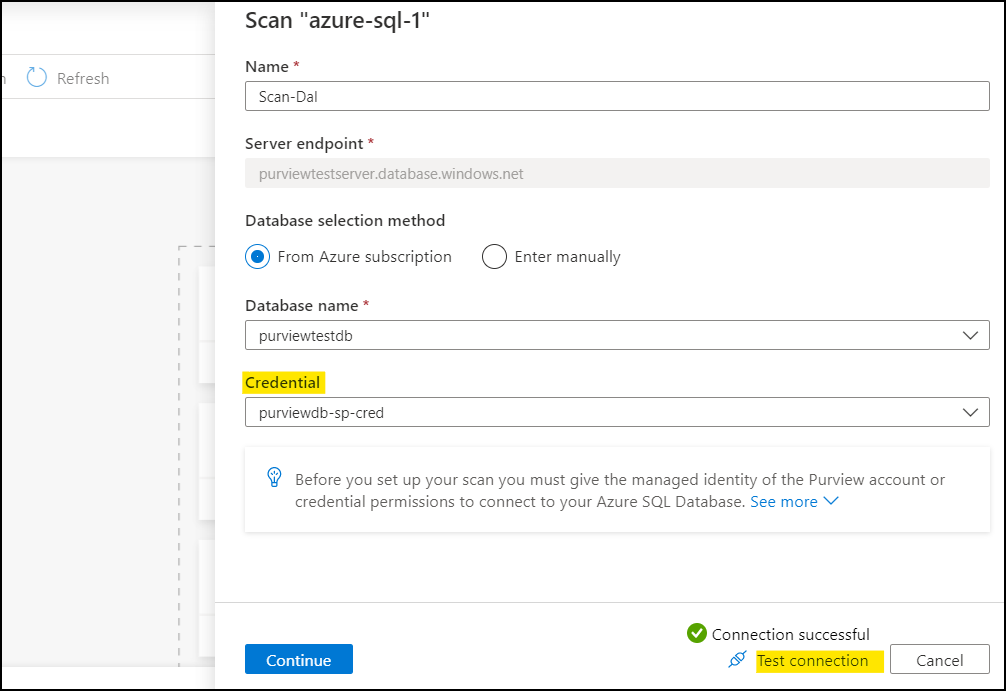Expand the See more chevron arrow
Screen dimensions: 1006x691
pos(830,501)
